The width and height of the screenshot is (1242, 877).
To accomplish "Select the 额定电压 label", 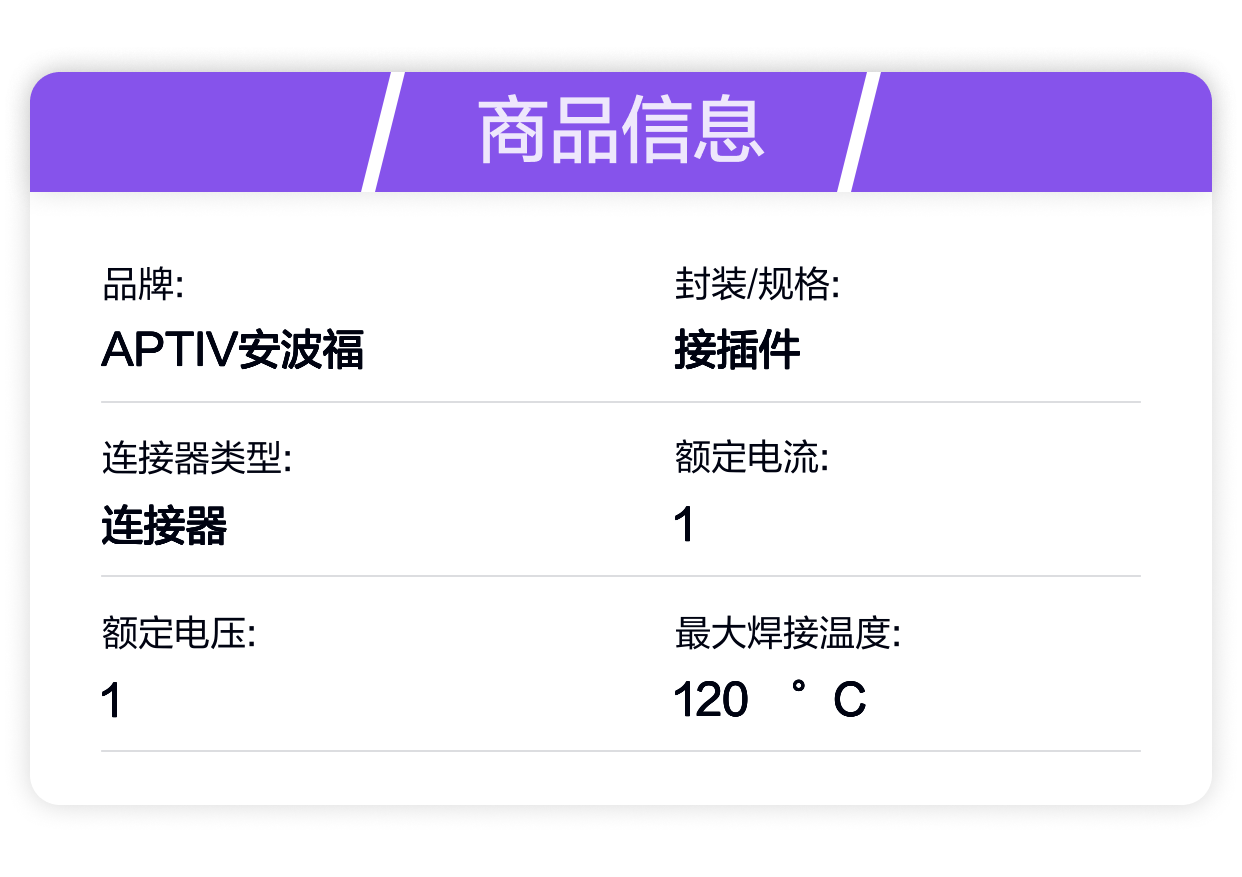I will [179, 634].
